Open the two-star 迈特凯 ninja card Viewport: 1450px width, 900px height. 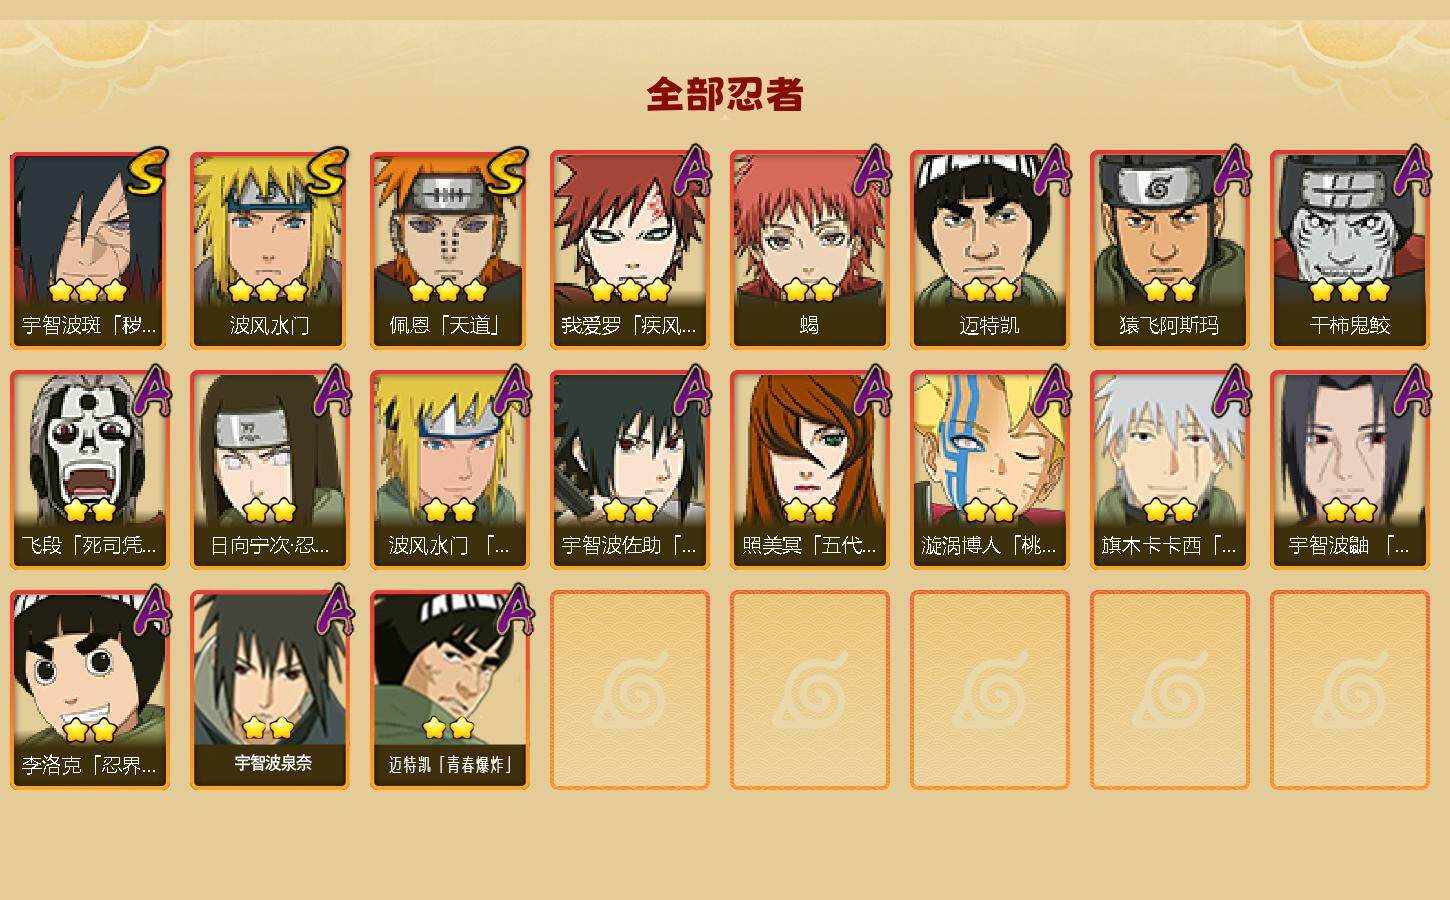click(989, 250)
